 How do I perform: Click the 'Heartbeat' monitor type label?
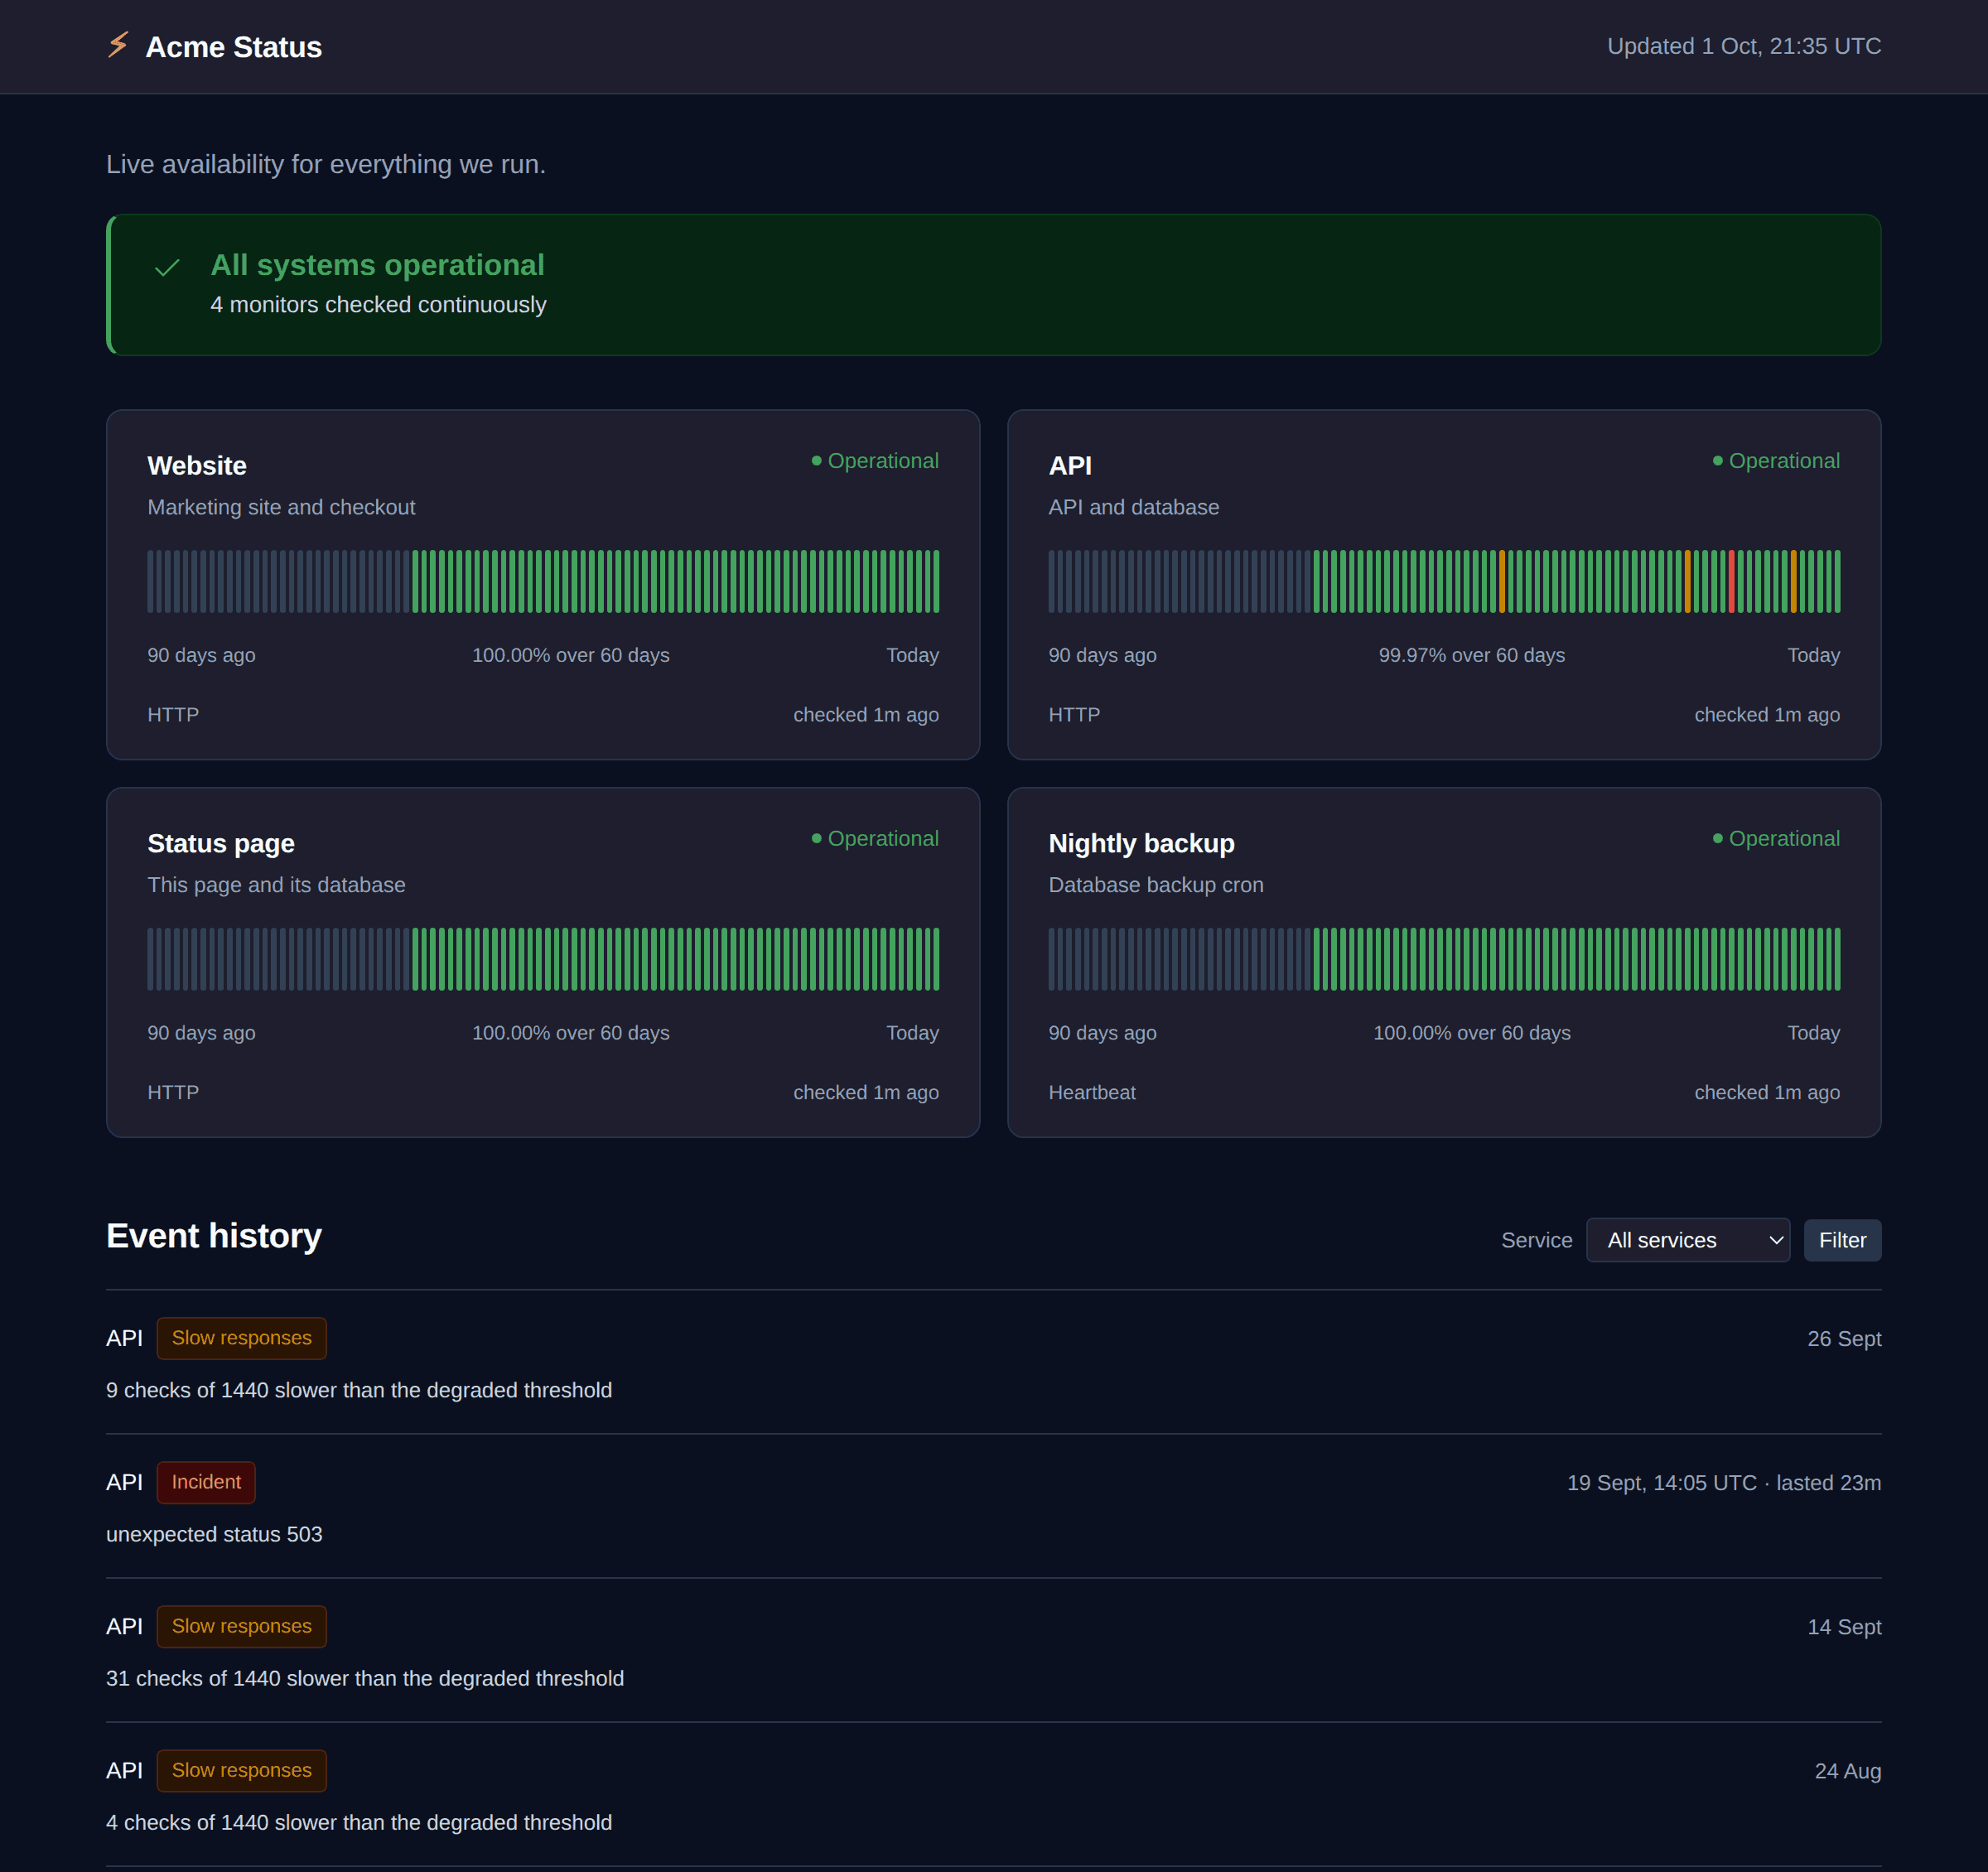click(x=1091, y=1092)
